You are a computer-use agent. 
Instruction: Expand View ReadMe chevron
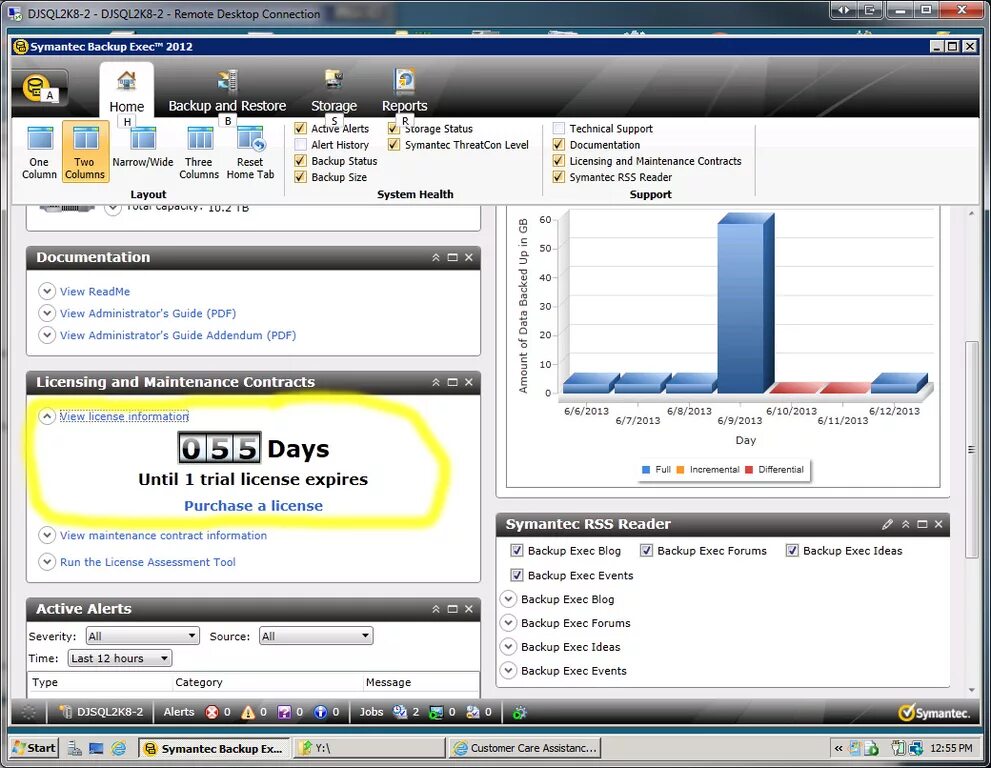pos(47,291)
